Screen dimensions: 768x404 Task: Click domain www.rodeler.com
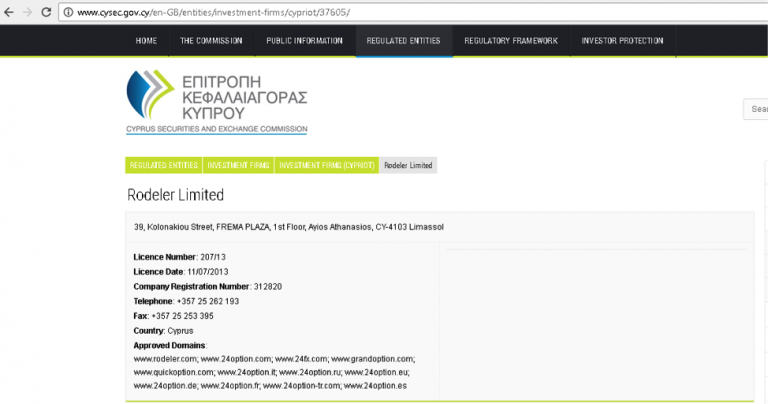click(165, 359)
